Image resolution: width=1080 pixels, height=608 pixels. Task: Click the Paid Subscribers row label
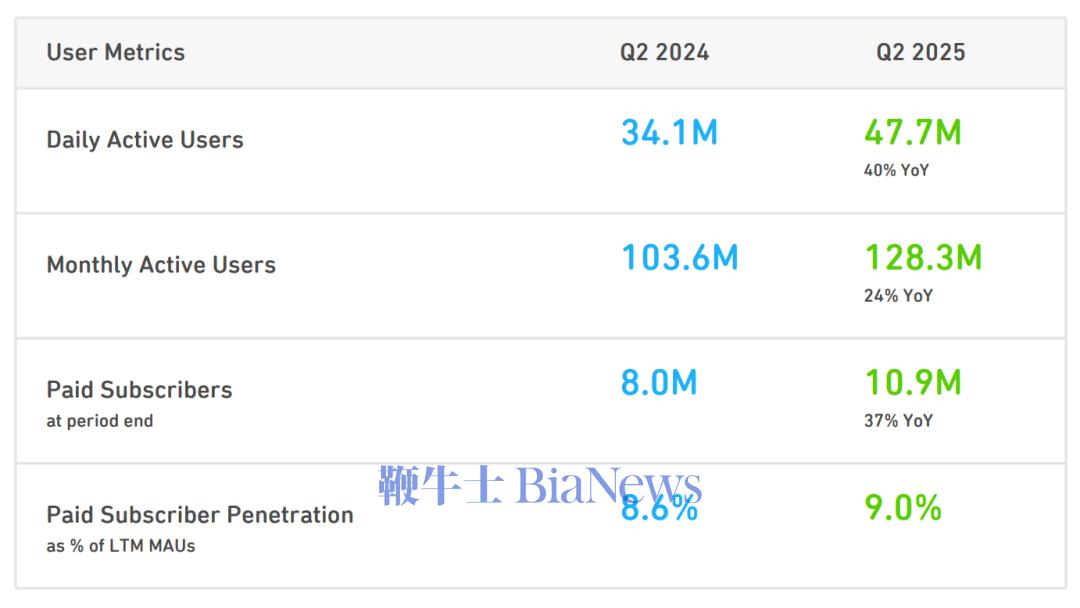pyautogui.click(x=139, y=390)
